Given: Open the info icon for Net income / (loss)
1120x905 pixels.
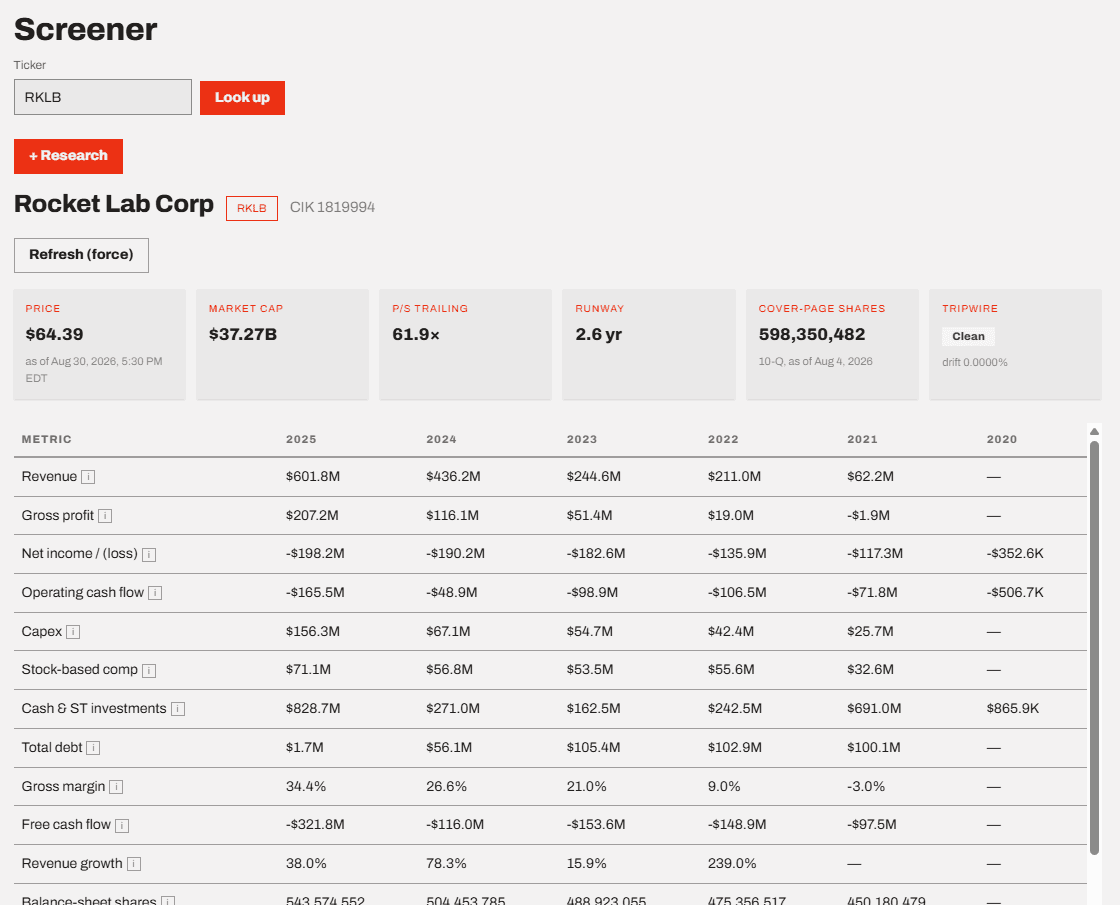Looking at the screenshot, I should pos(149,554).
